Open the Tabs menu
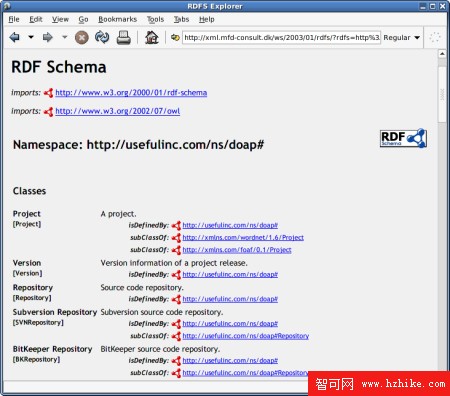Viewport: 450px width, 396px height. (181, 19)
